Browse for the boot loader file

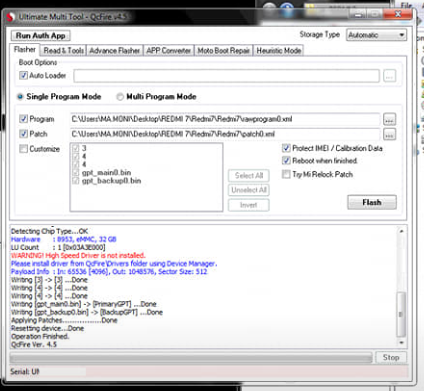pyautogui.click(x=389, y=76)
